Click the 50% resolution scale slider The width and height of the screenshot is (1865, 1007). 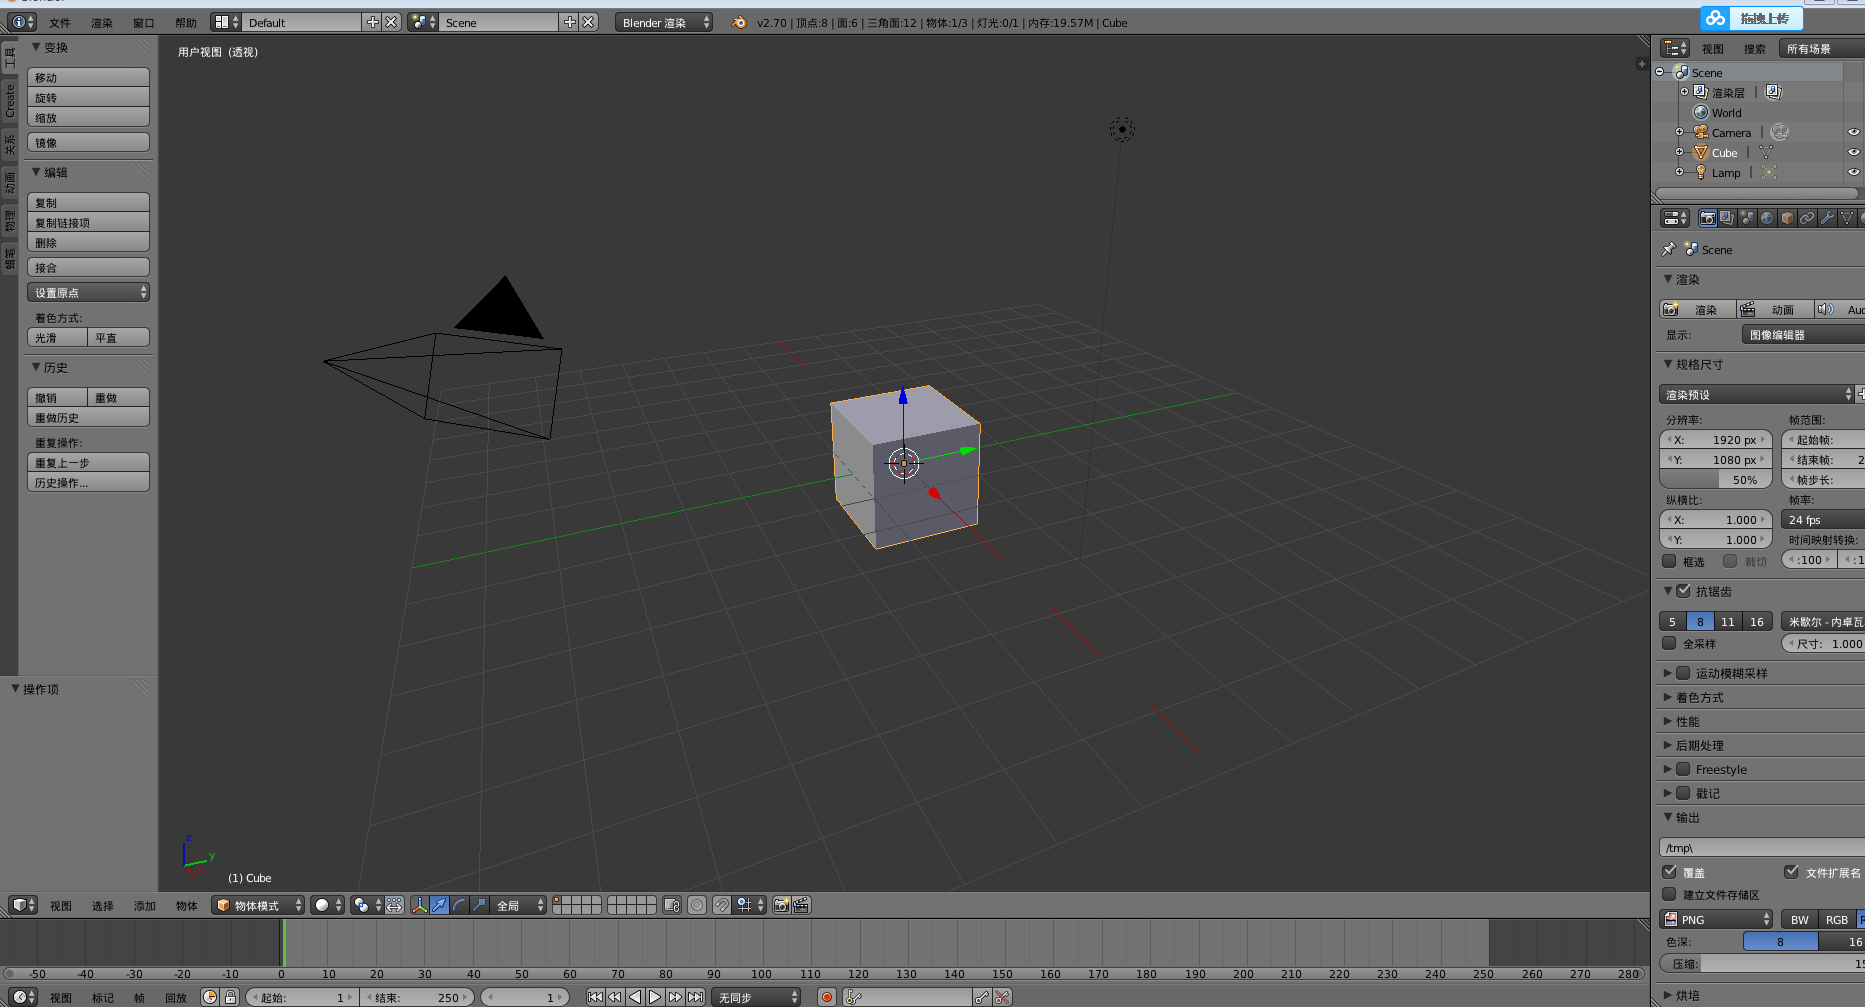click(1715, 480)
